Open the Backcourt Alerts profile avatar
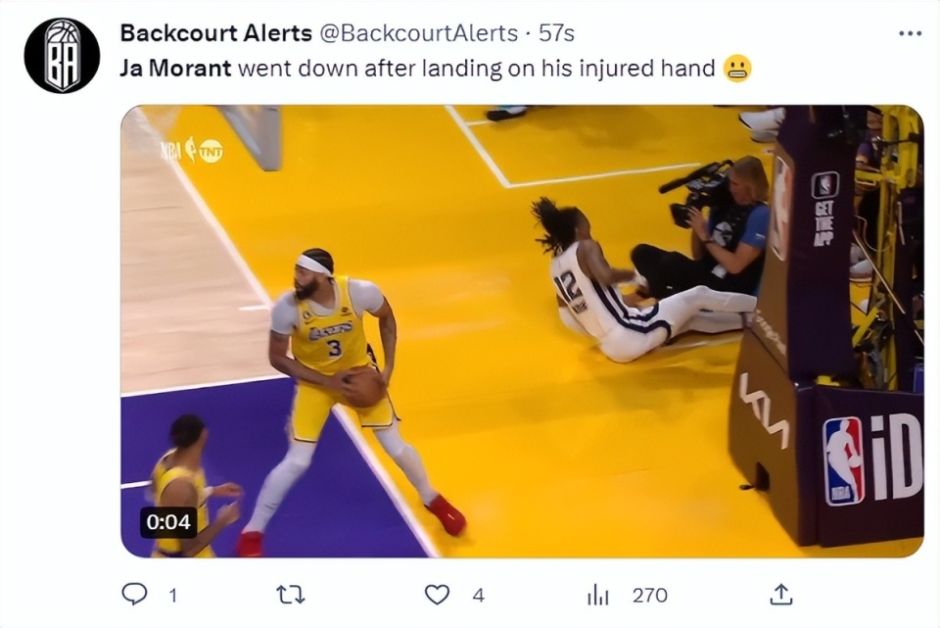The width and height of the screenshot is (940, 628). (62, 55)
